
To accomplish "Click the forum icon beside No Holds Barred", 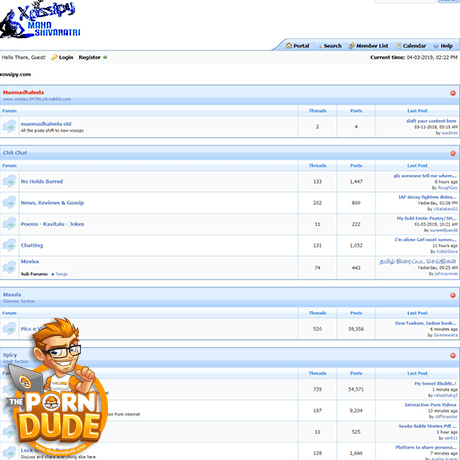I will tap(9, 181).
